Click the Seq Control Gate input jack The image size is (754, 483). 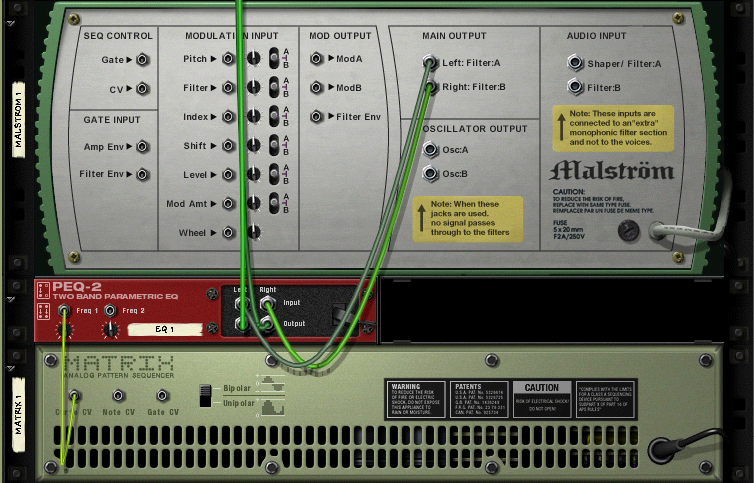tap(142, 60)
